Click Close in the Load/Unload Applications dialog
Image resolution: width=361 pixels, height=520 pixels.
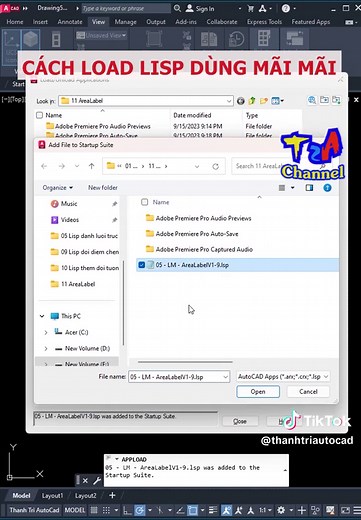pos(240,421)
